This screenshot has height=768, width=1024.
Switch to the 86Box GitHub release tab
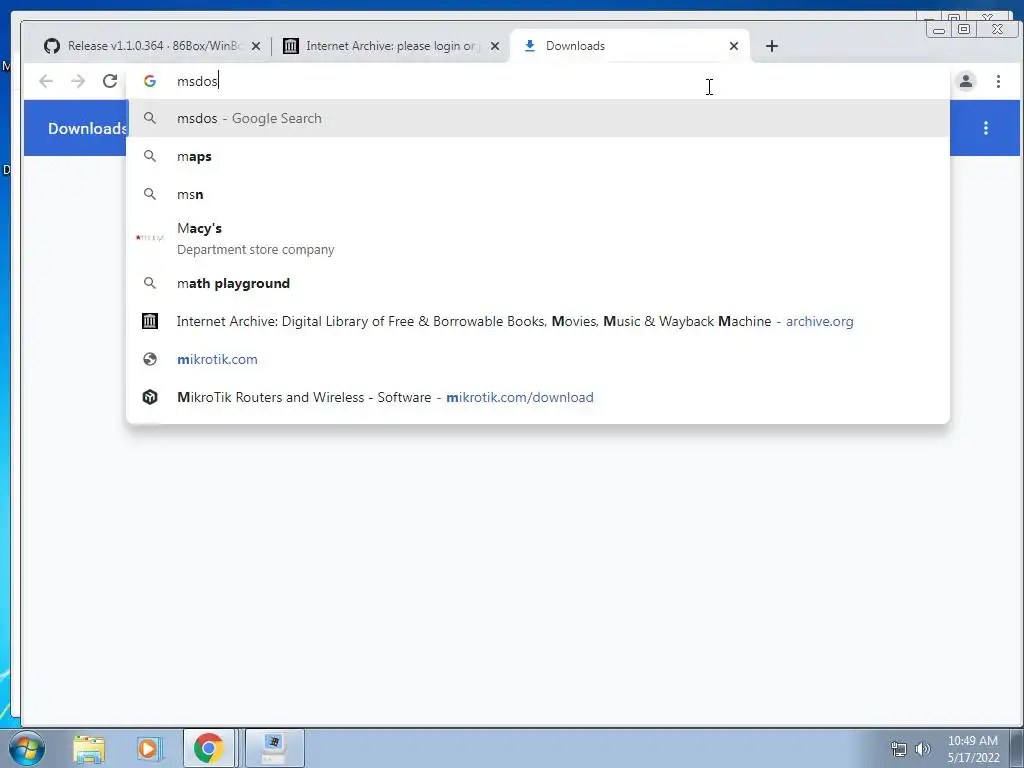152,46
